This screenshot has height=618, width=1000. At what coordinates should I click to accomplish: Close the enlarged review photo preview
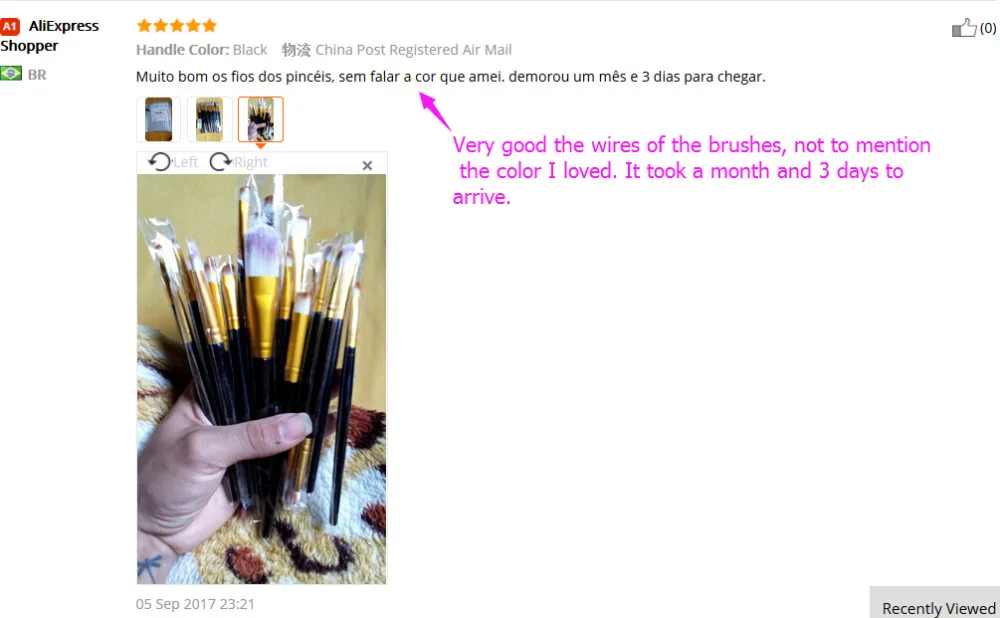click(367, 166)
